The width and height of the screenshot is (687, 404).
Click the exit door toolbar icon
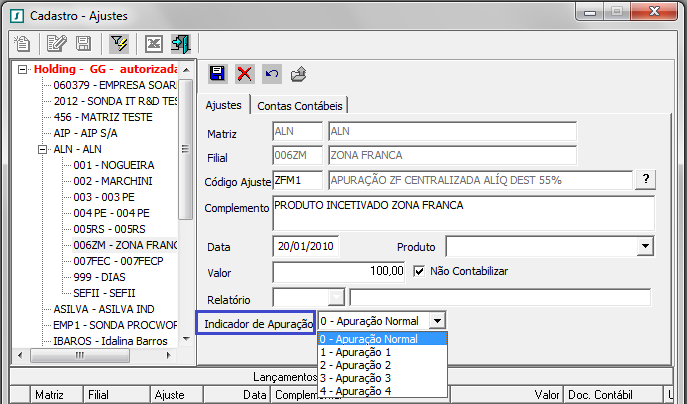180,43
